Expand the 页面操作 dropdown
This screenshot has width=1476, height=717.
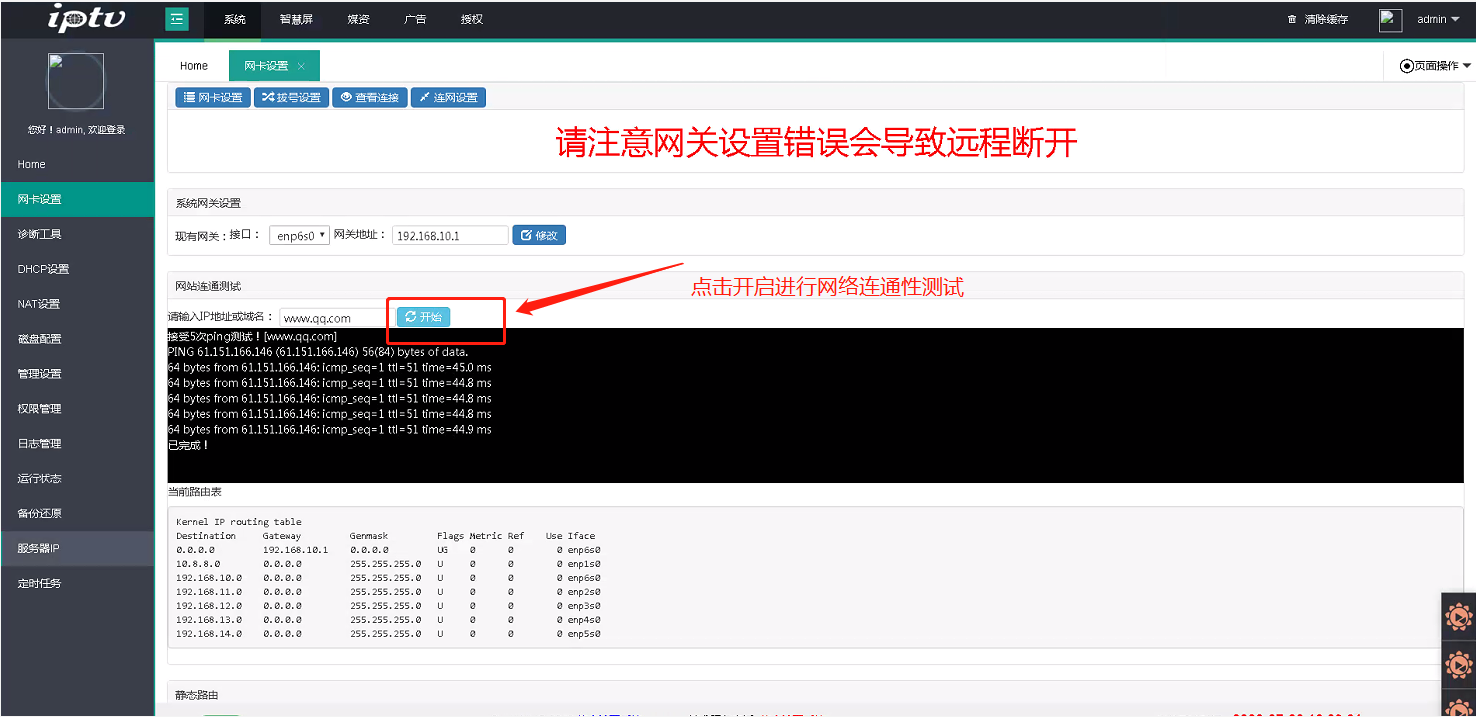1435,66
